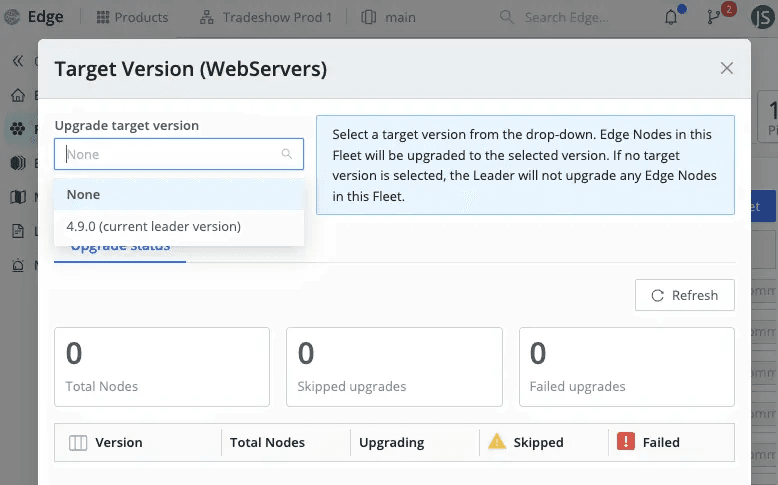This screenshot has height=485, width=778.
Task: Open the main branch selector
Action: coord(388,17)
